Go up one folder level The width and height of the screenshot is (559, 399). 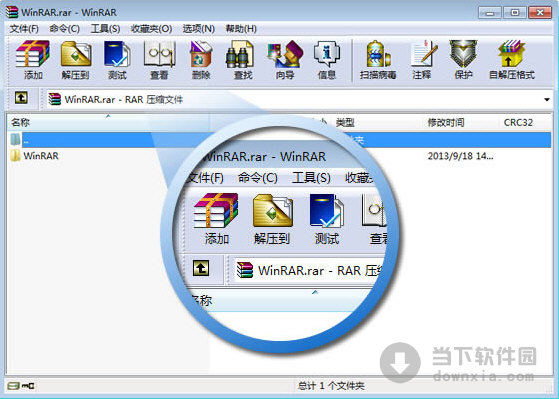(x=21, y=98)
